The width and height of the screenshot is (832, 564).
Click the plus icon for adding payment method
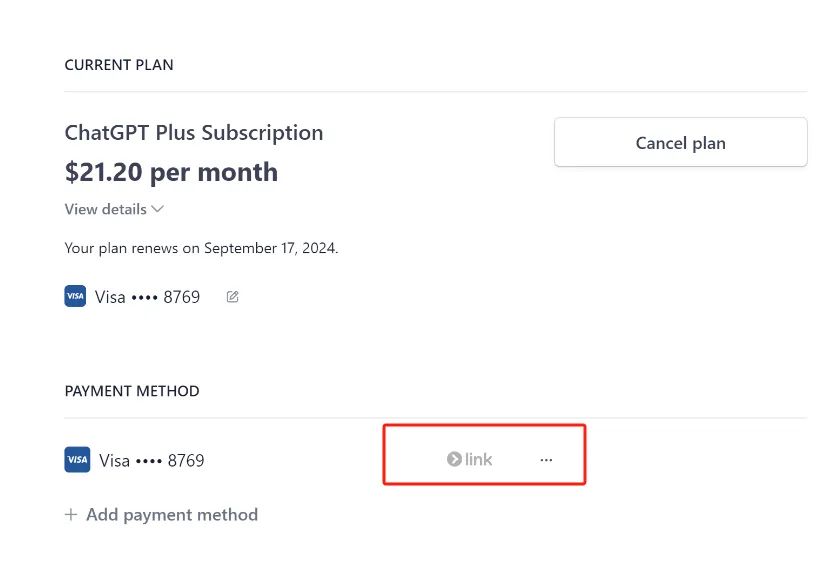tap(71, 515)
